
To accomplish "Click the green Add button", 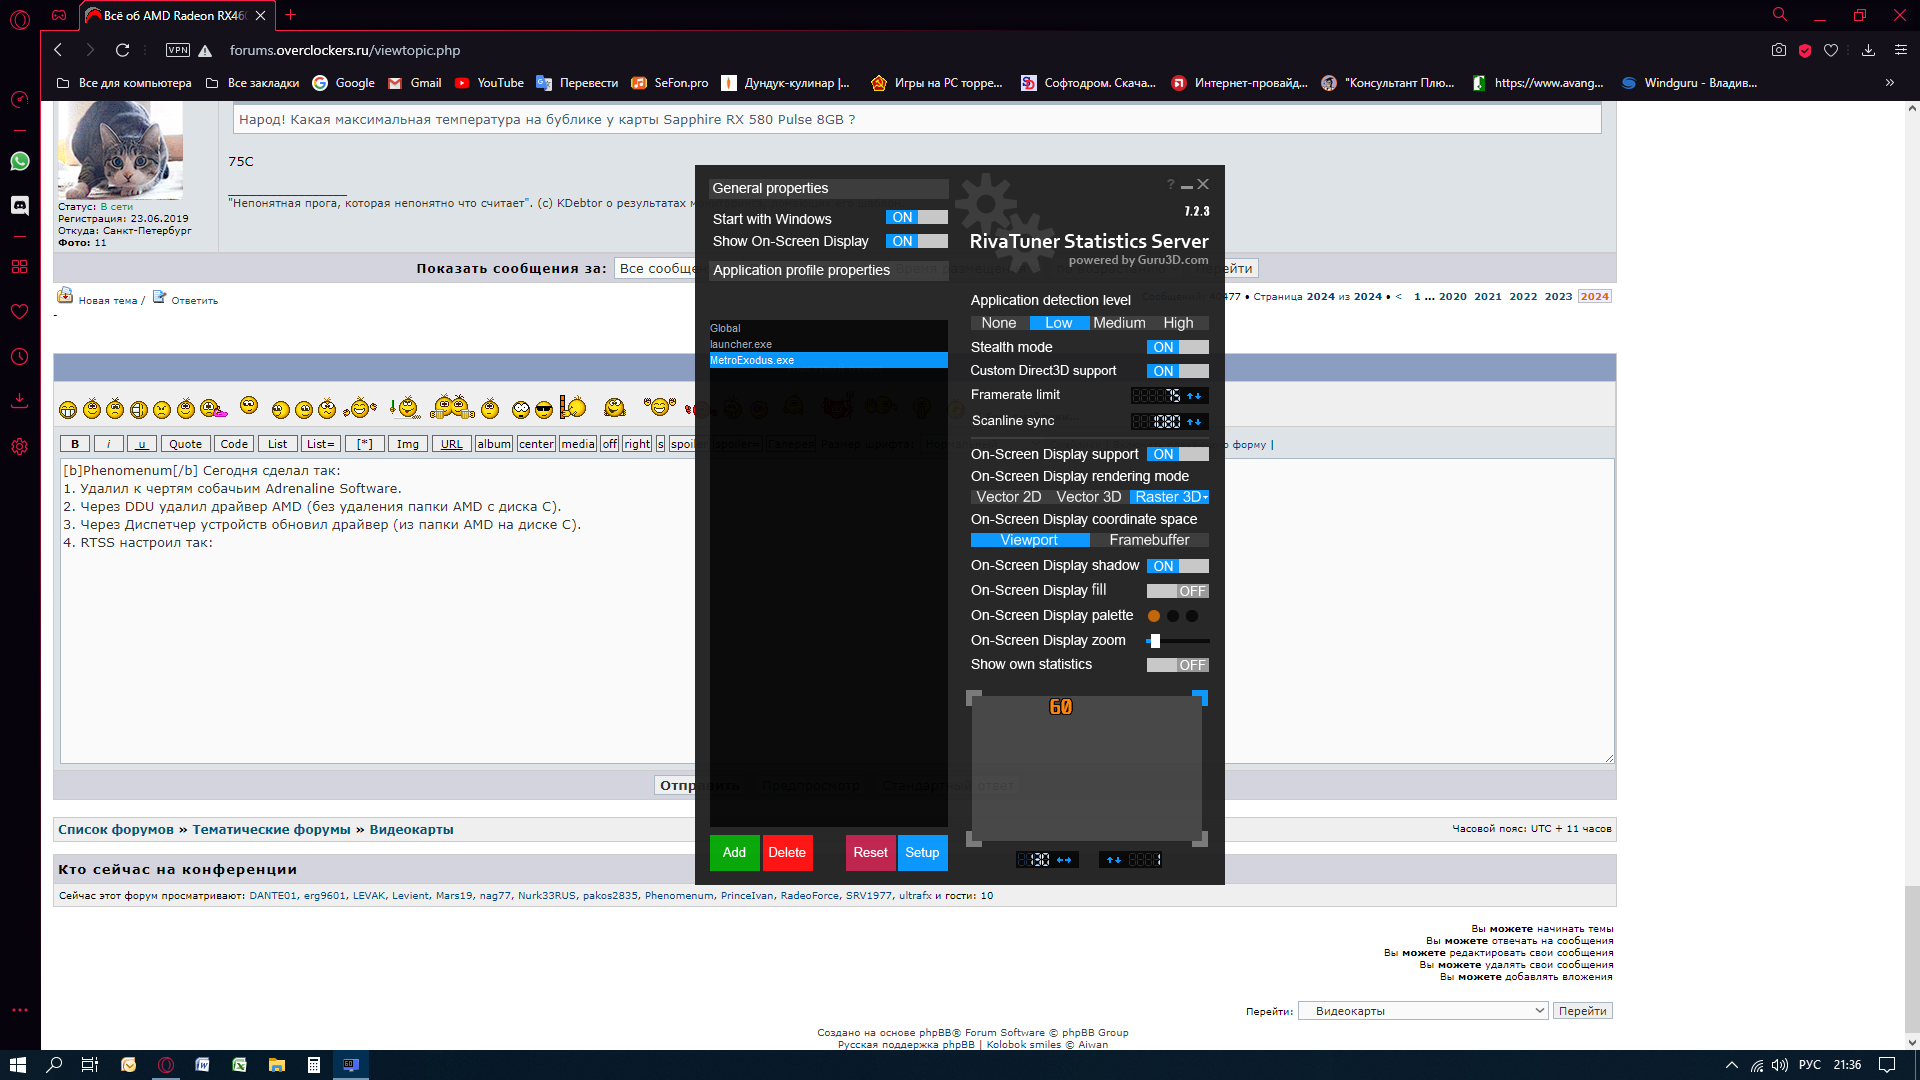I will [734, 852].
